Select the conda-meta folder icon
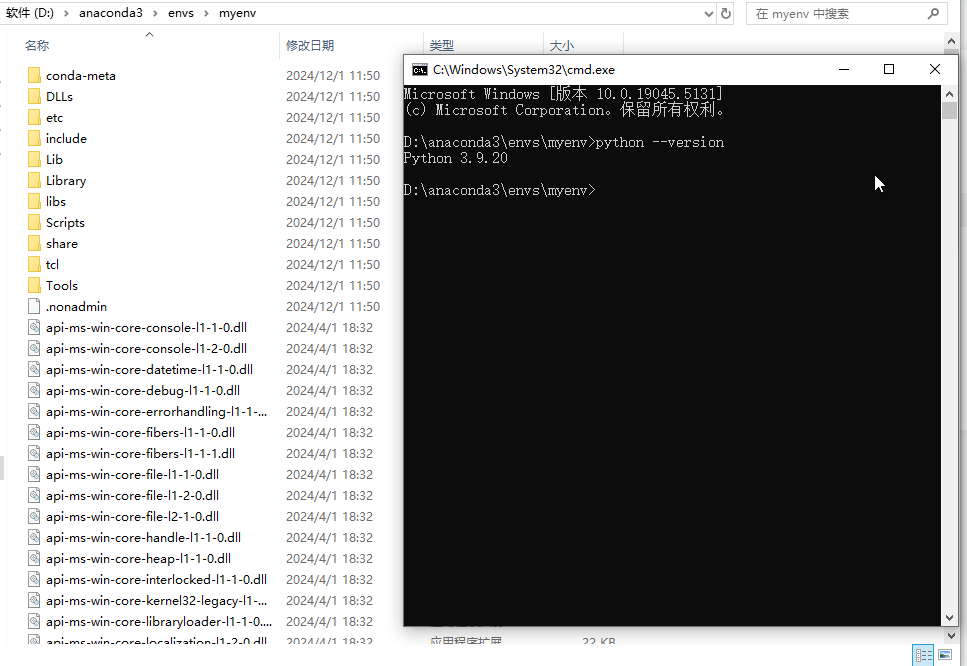Viewport: 967px width, 666px height. (33, 76)
